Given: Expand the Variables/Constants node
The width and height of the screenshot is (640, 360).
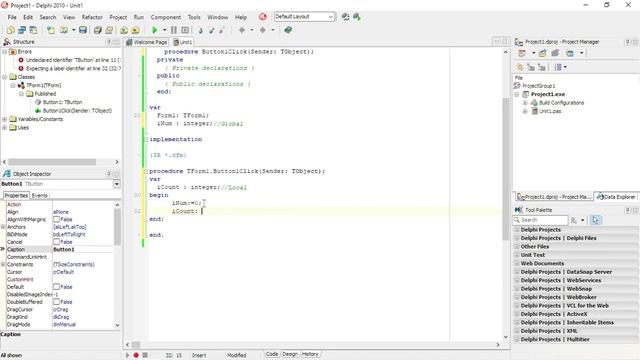Looking at the screenshot, I should 5,119.
